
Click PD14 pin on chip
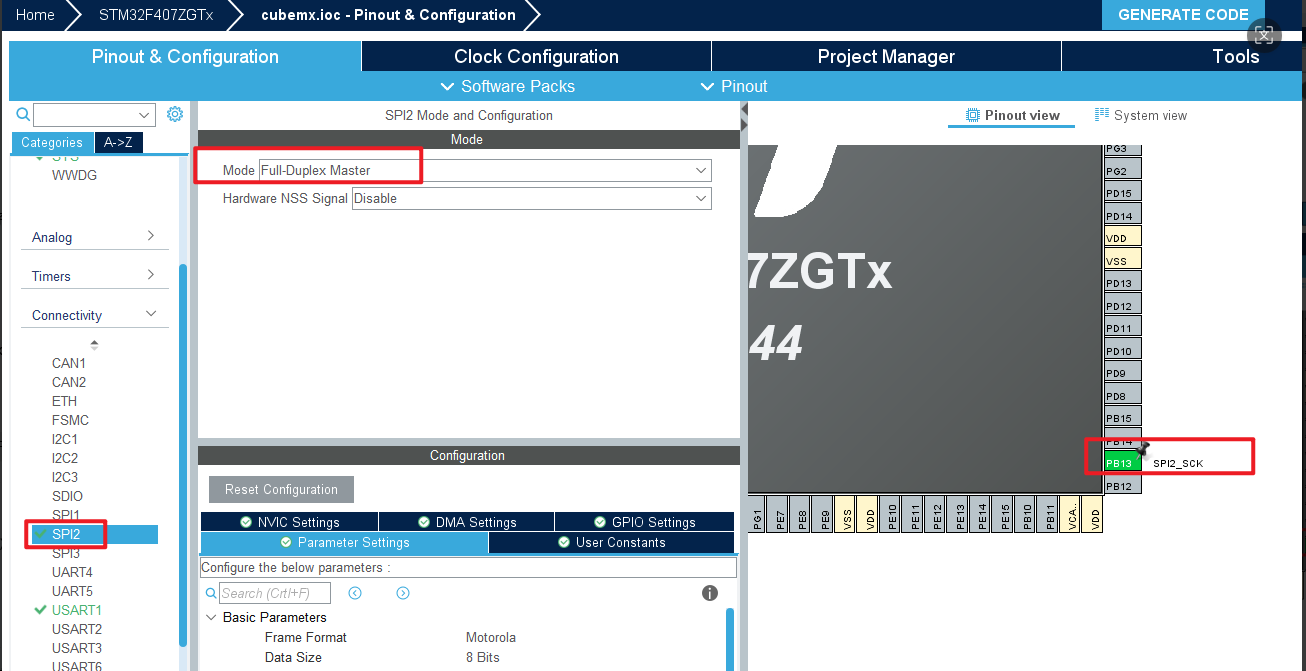(1122, 215)
